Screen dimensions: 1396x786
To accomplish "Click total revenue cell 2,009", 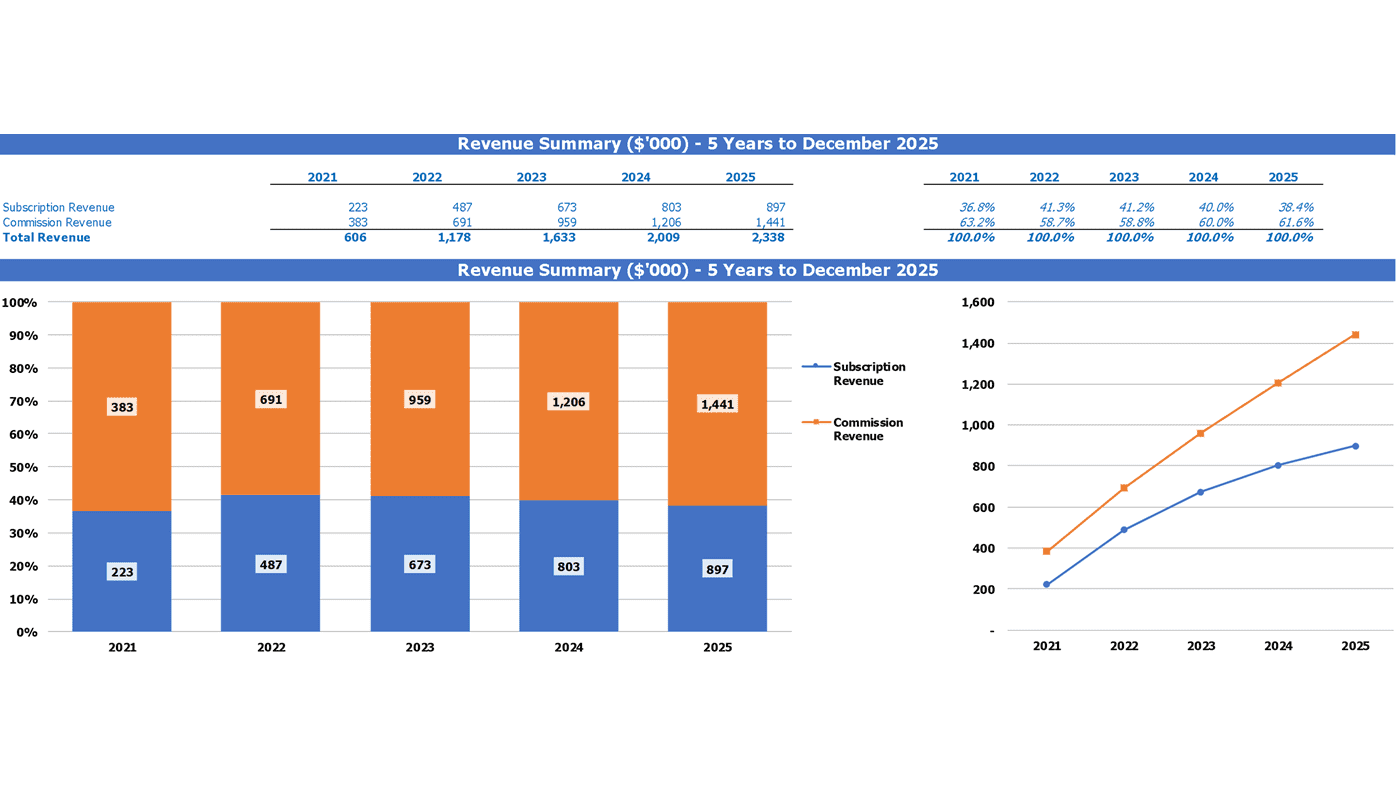I will click(x=663, y=237).
